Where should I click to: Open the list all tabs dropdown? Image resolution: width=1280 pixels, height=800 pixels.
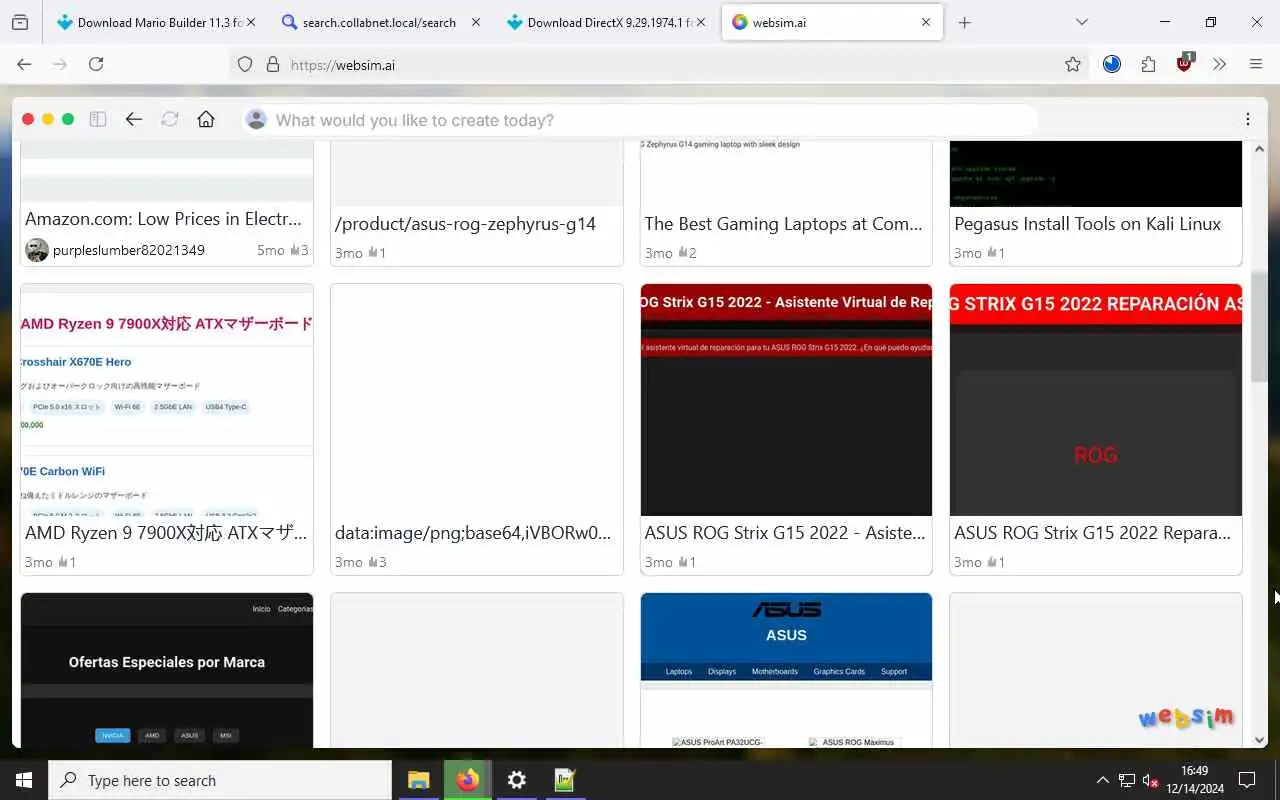[1081, 22]
